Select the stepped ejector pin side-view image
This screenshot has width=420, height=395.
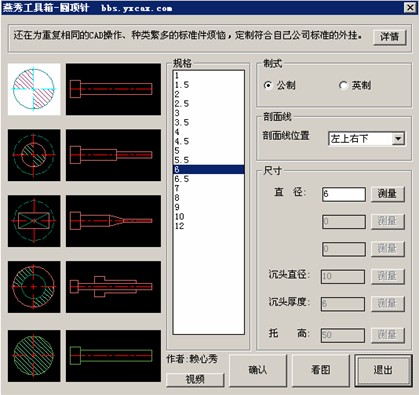click(113, 155)
